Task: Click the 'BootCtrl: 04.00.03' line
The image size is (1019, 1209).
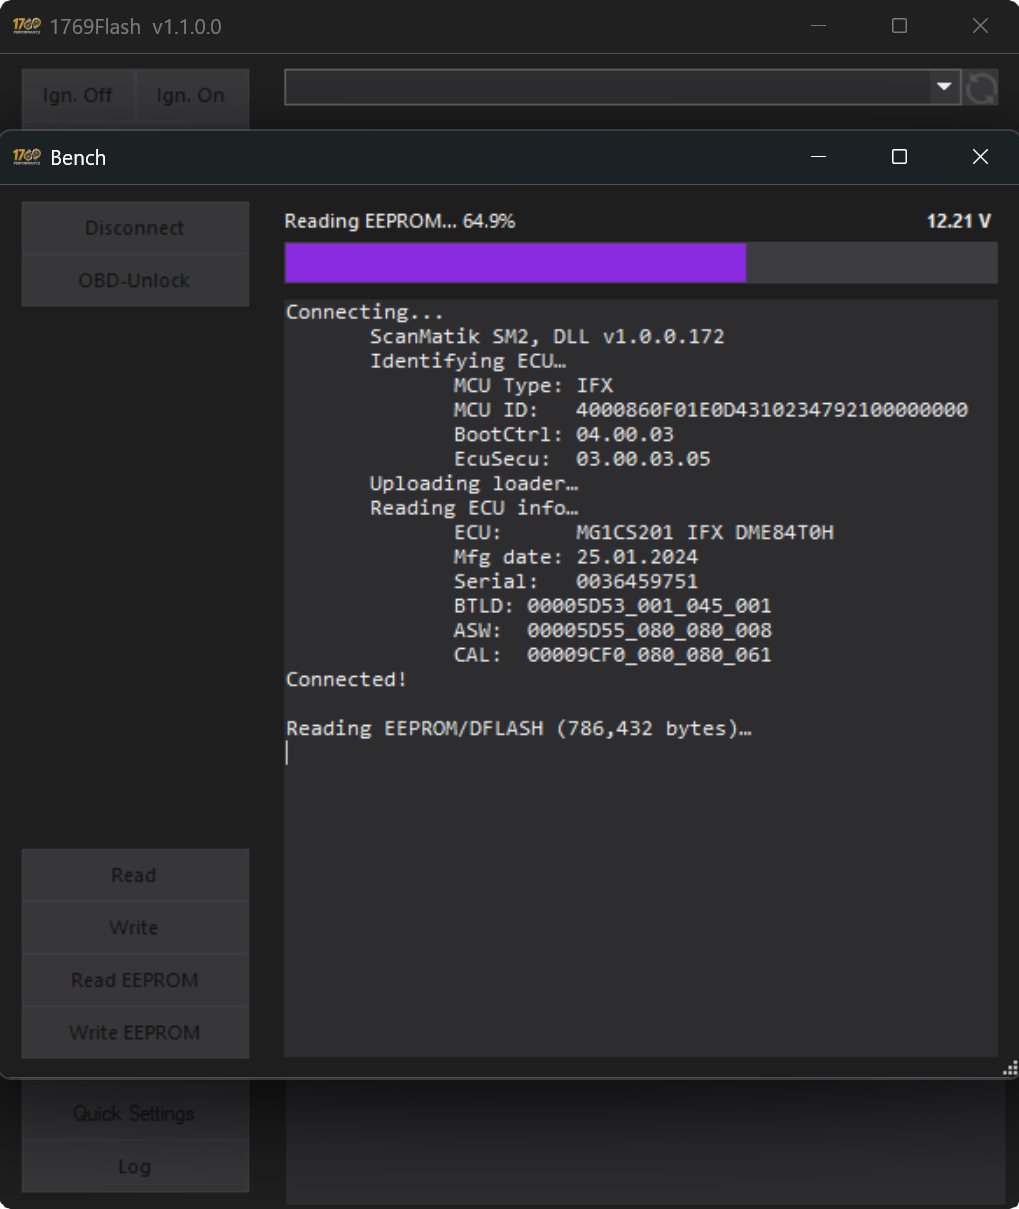Action: [564, 434]
